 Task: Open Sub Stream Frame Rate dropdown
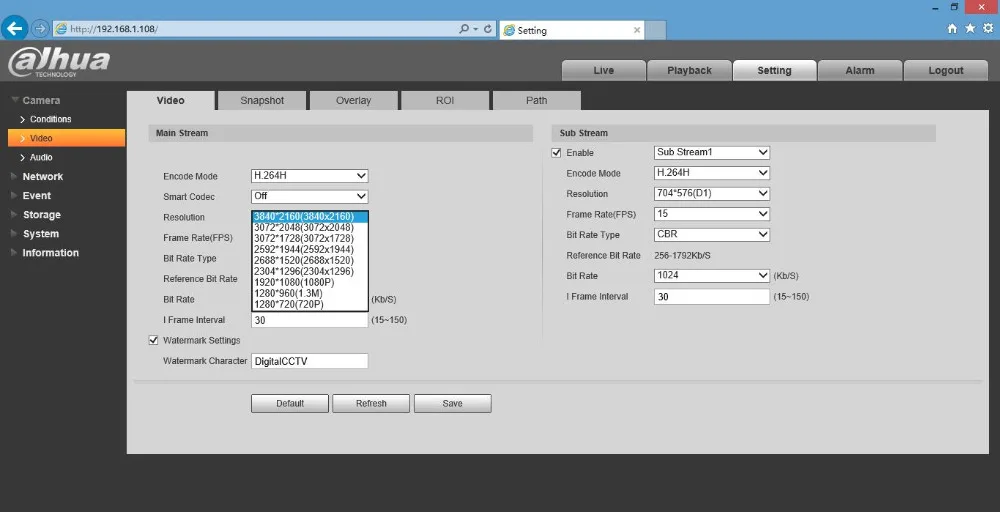pos(712,214)
